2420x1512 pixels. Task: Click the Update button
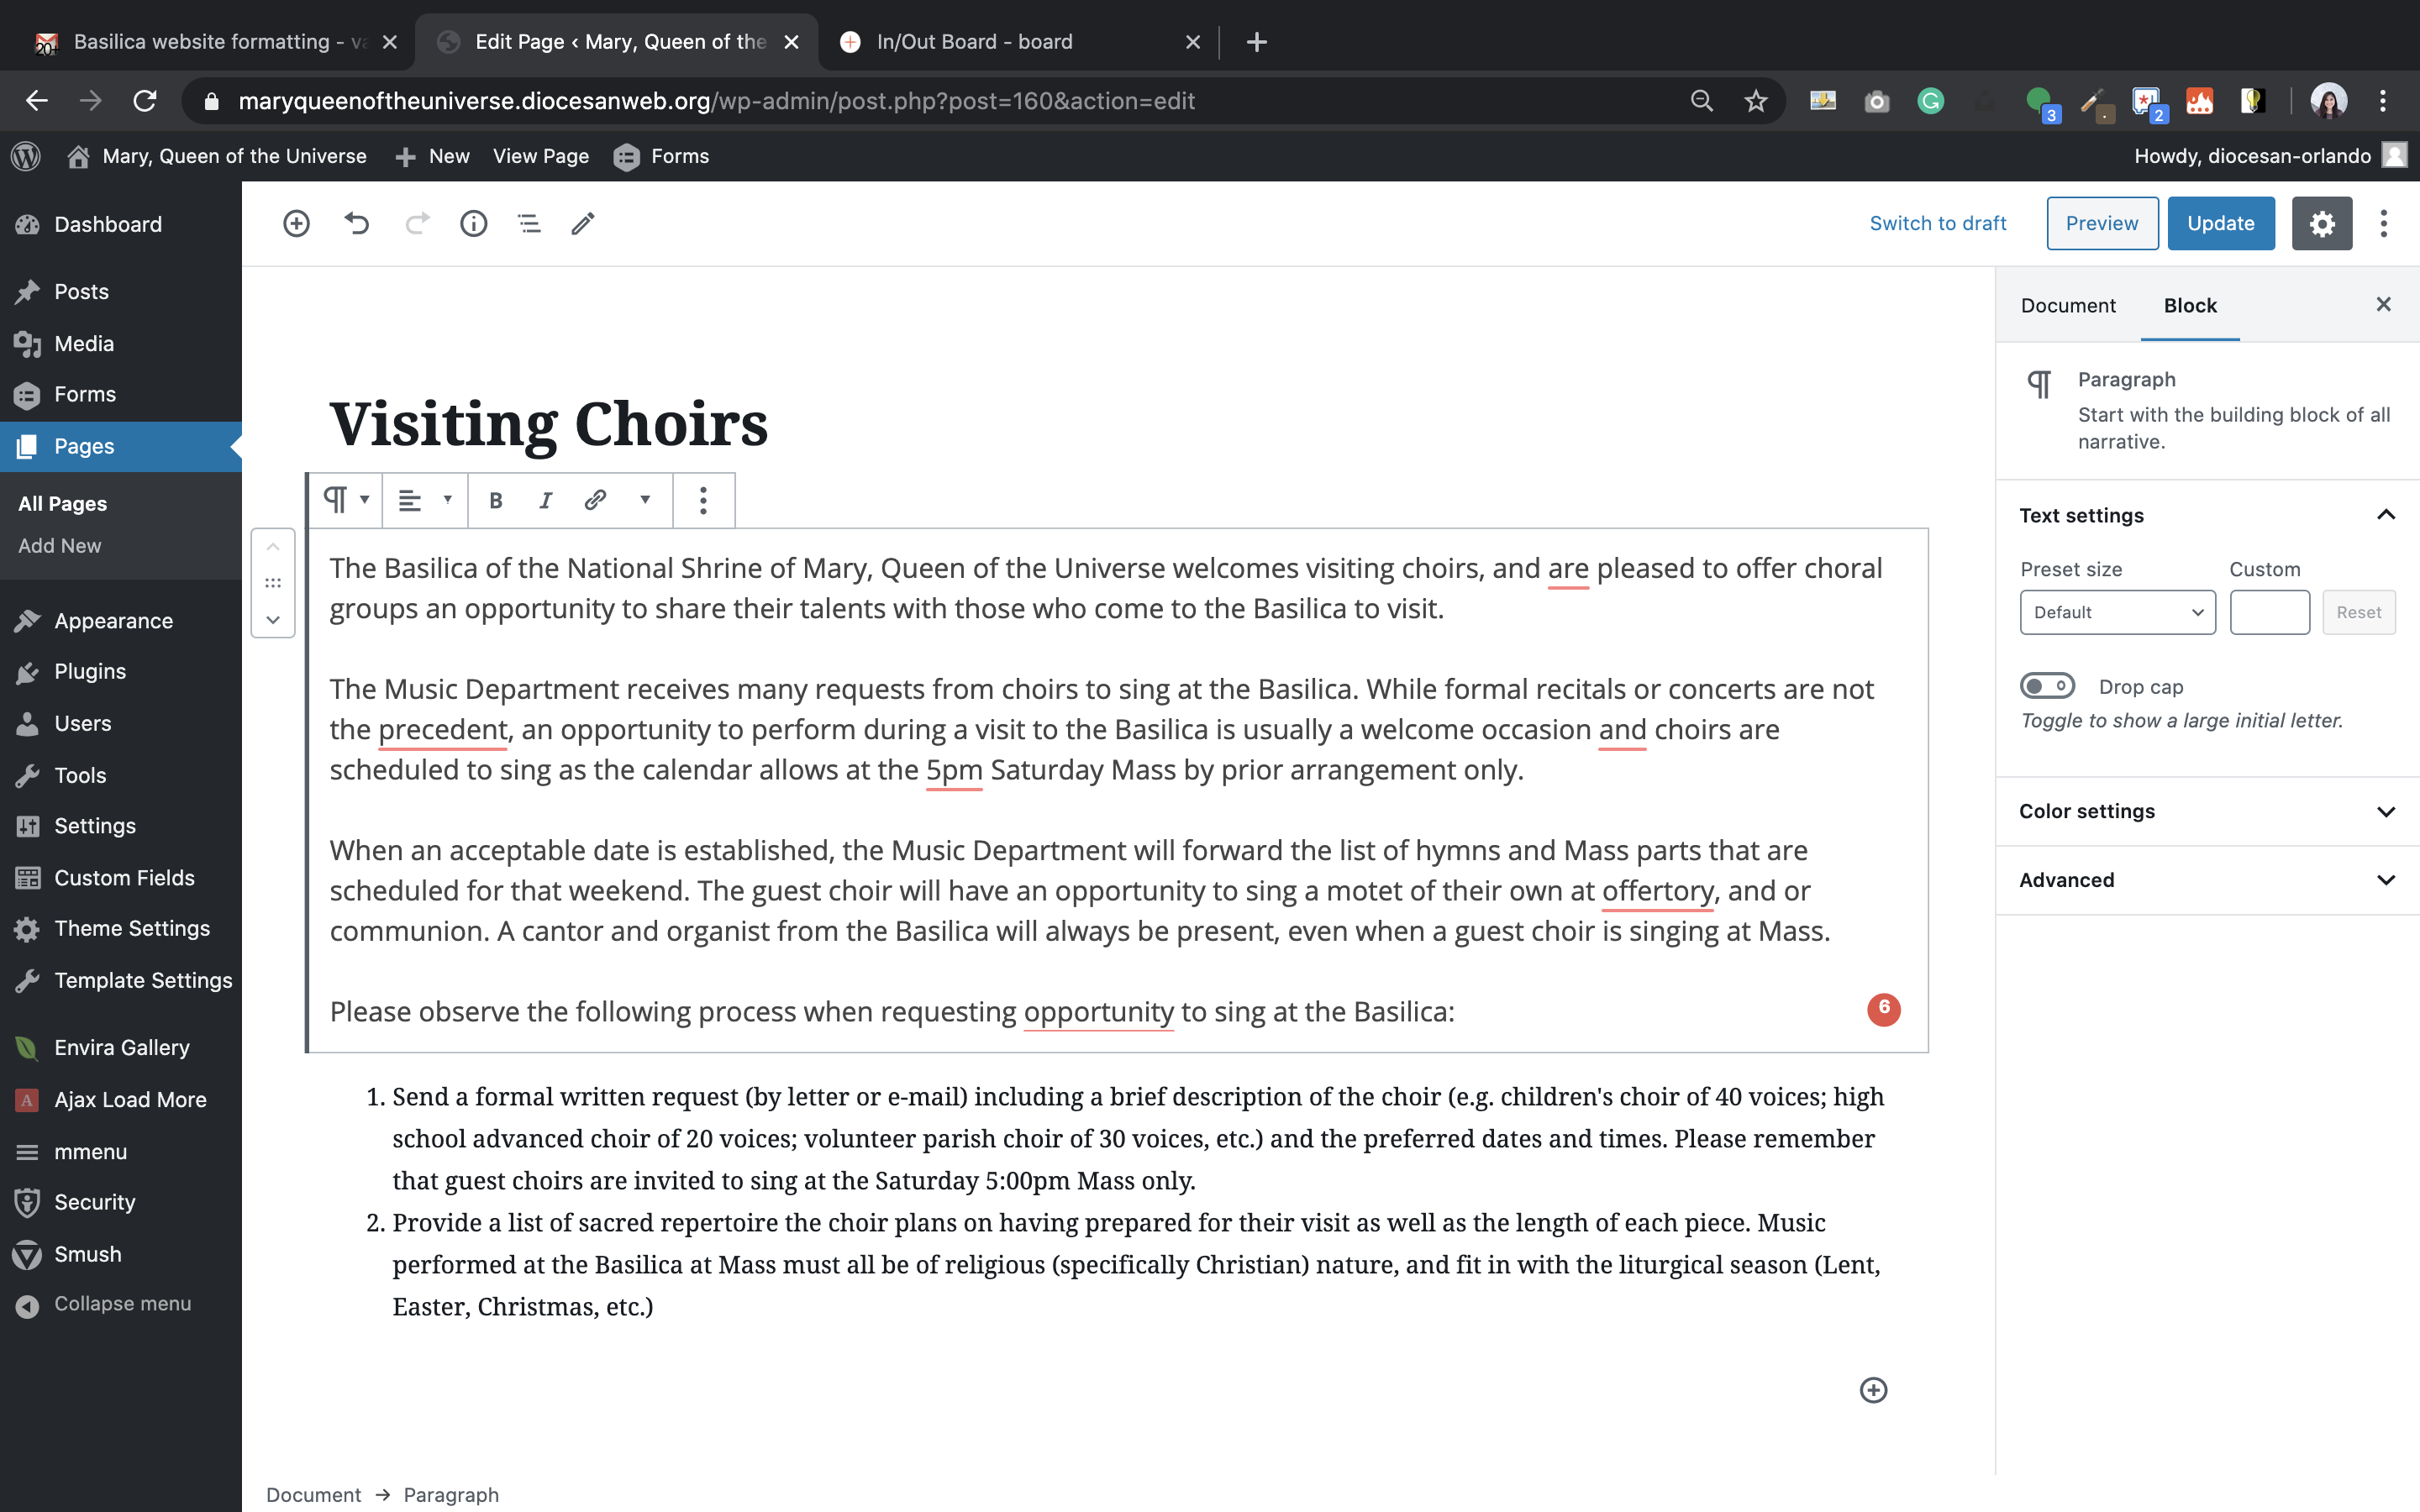pyautogui.click(x=2220, y=223)
